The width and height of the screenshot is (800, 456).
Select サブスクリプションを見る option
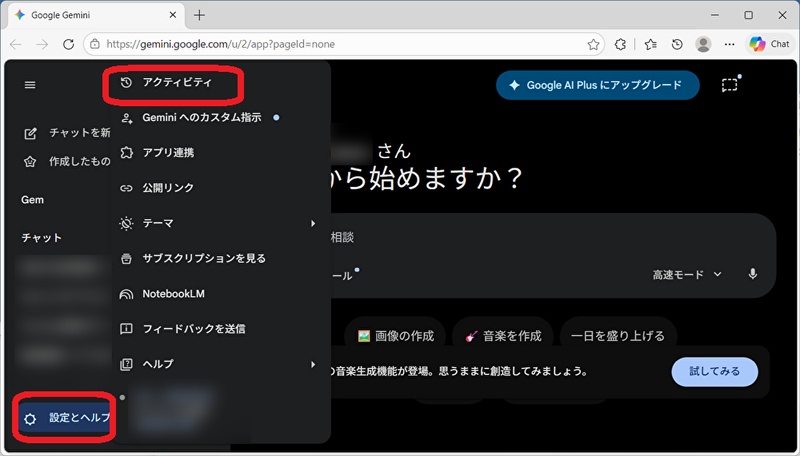click(x=221, y=259)
